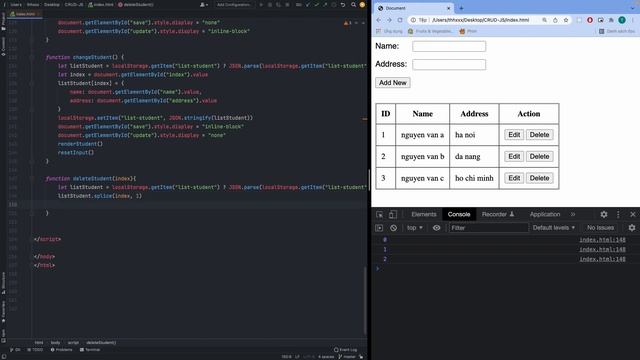Image resolution: width=640 pixels, height=360 pixels.
Task: Open DevTools settings gear
Action: (x=604, y=215)
